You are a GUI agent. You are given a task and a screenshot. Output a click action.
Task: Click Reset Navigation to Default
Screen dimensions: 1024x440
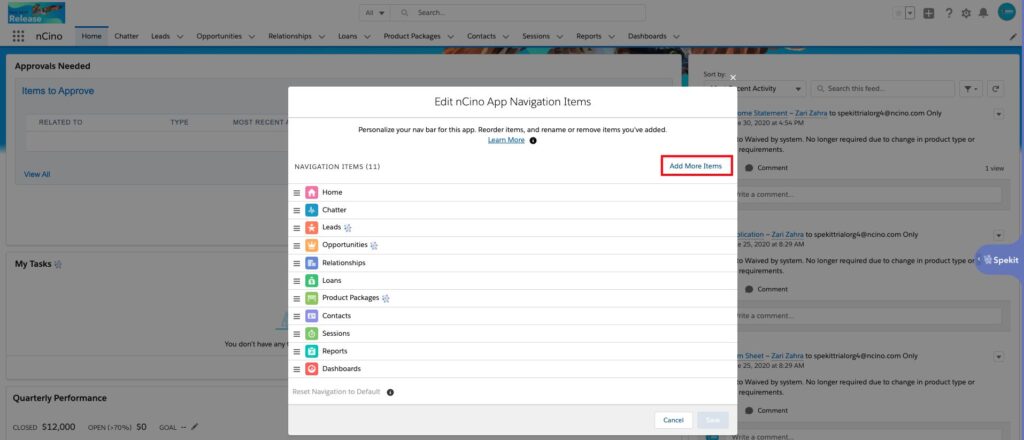[x=336, y=392]
